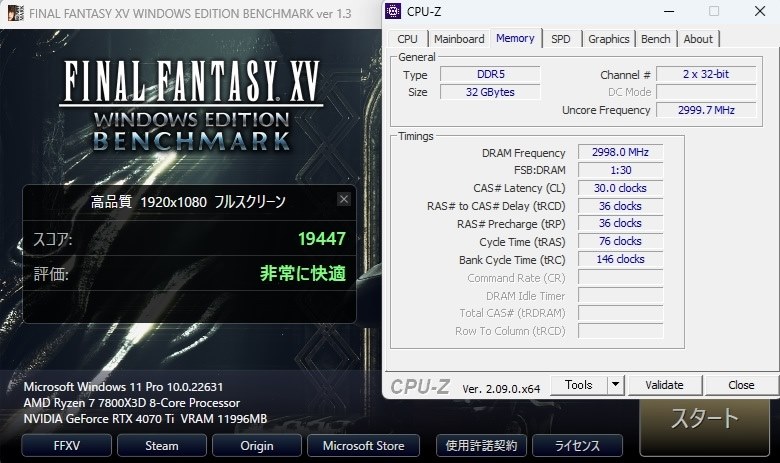This screenshot has height=463, width=780.
Task: Close the CPU-Z window with X
Action: (x=760, y=11)
